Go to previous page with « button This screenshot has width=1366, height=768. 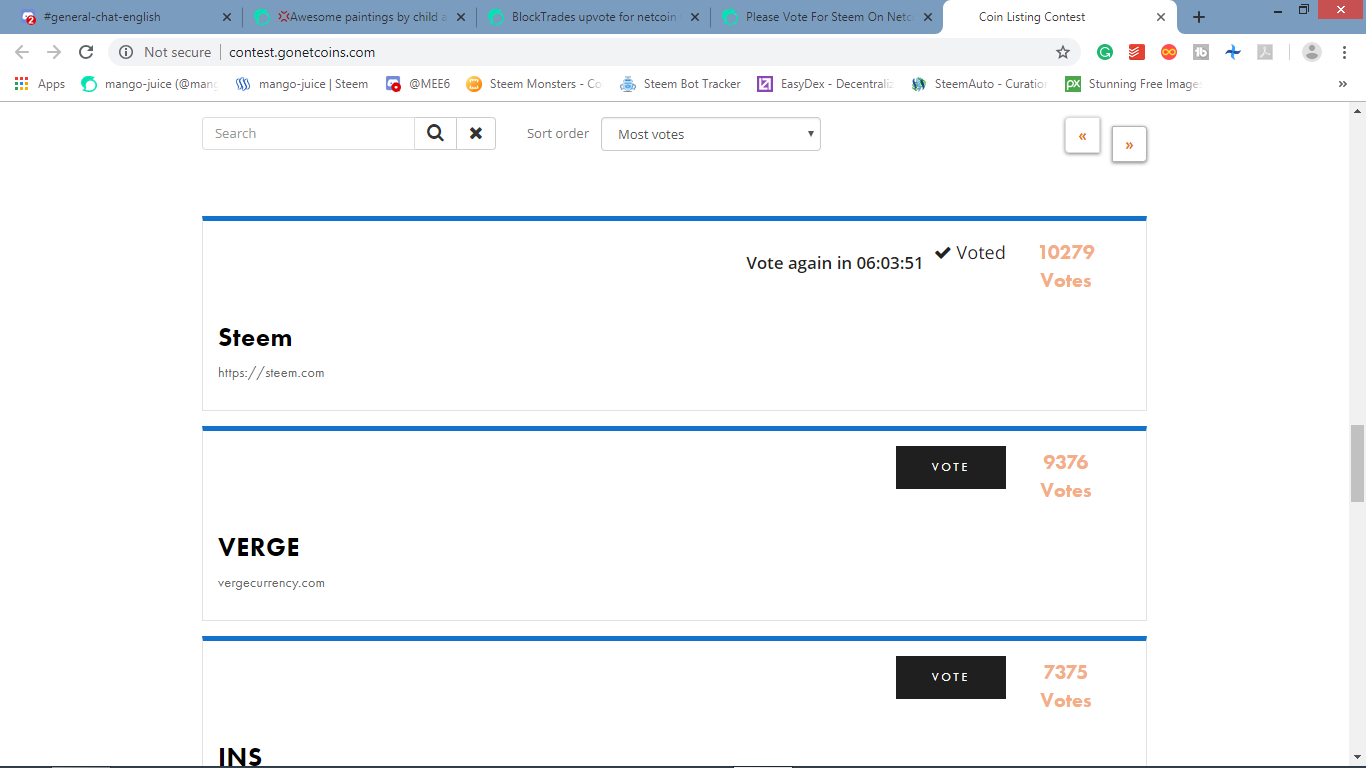tap(1083, 136)
